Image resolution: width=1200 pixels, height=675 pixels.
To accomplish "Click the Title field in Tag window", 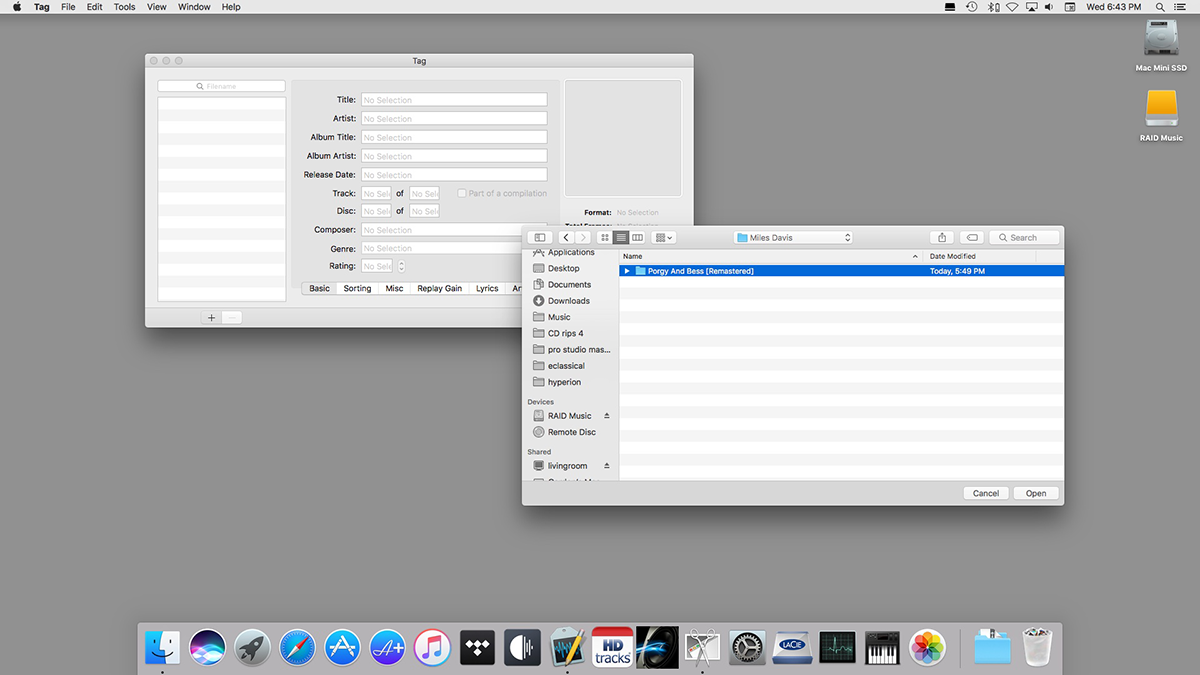I will point(454,100).
